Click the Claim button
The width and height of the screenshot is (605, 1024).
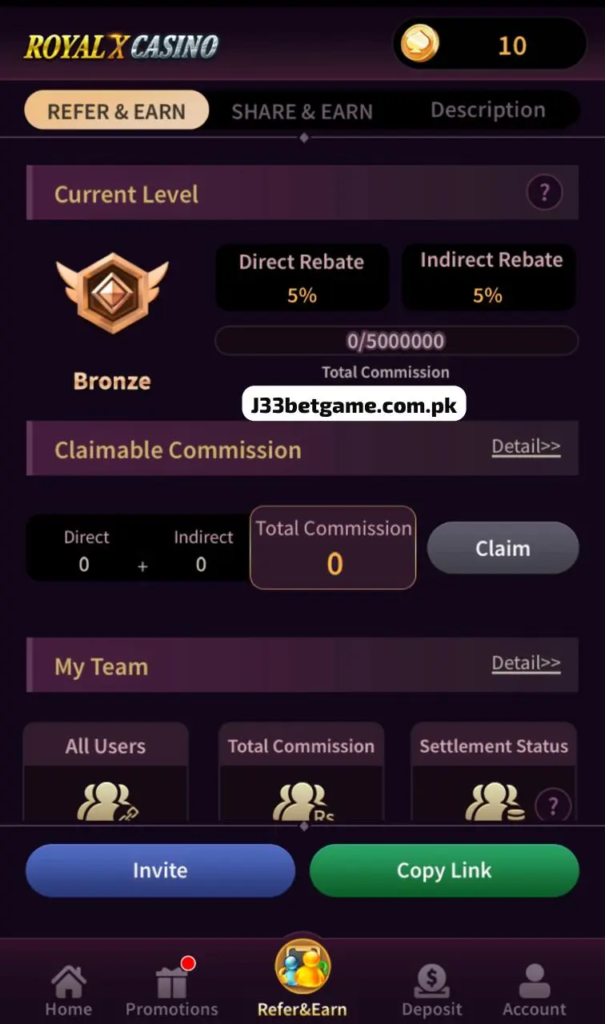coord(503,548)
